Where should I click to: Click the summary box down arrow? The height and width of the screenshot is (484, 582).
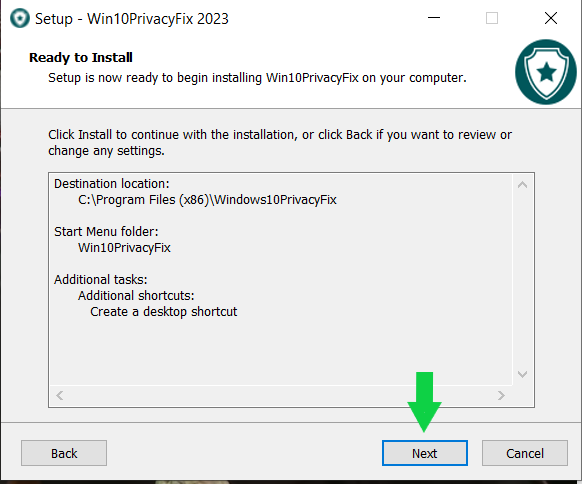tap(523, 374)
